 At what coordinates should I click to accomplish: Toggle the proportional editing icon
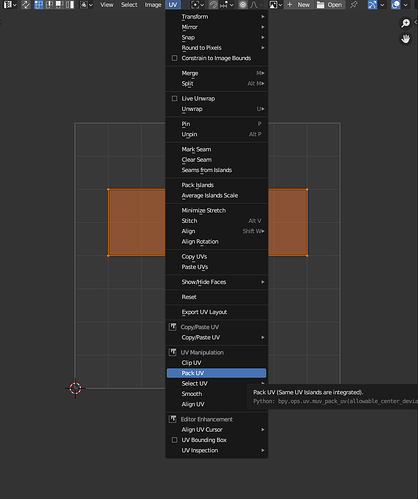tap(243, 5)
